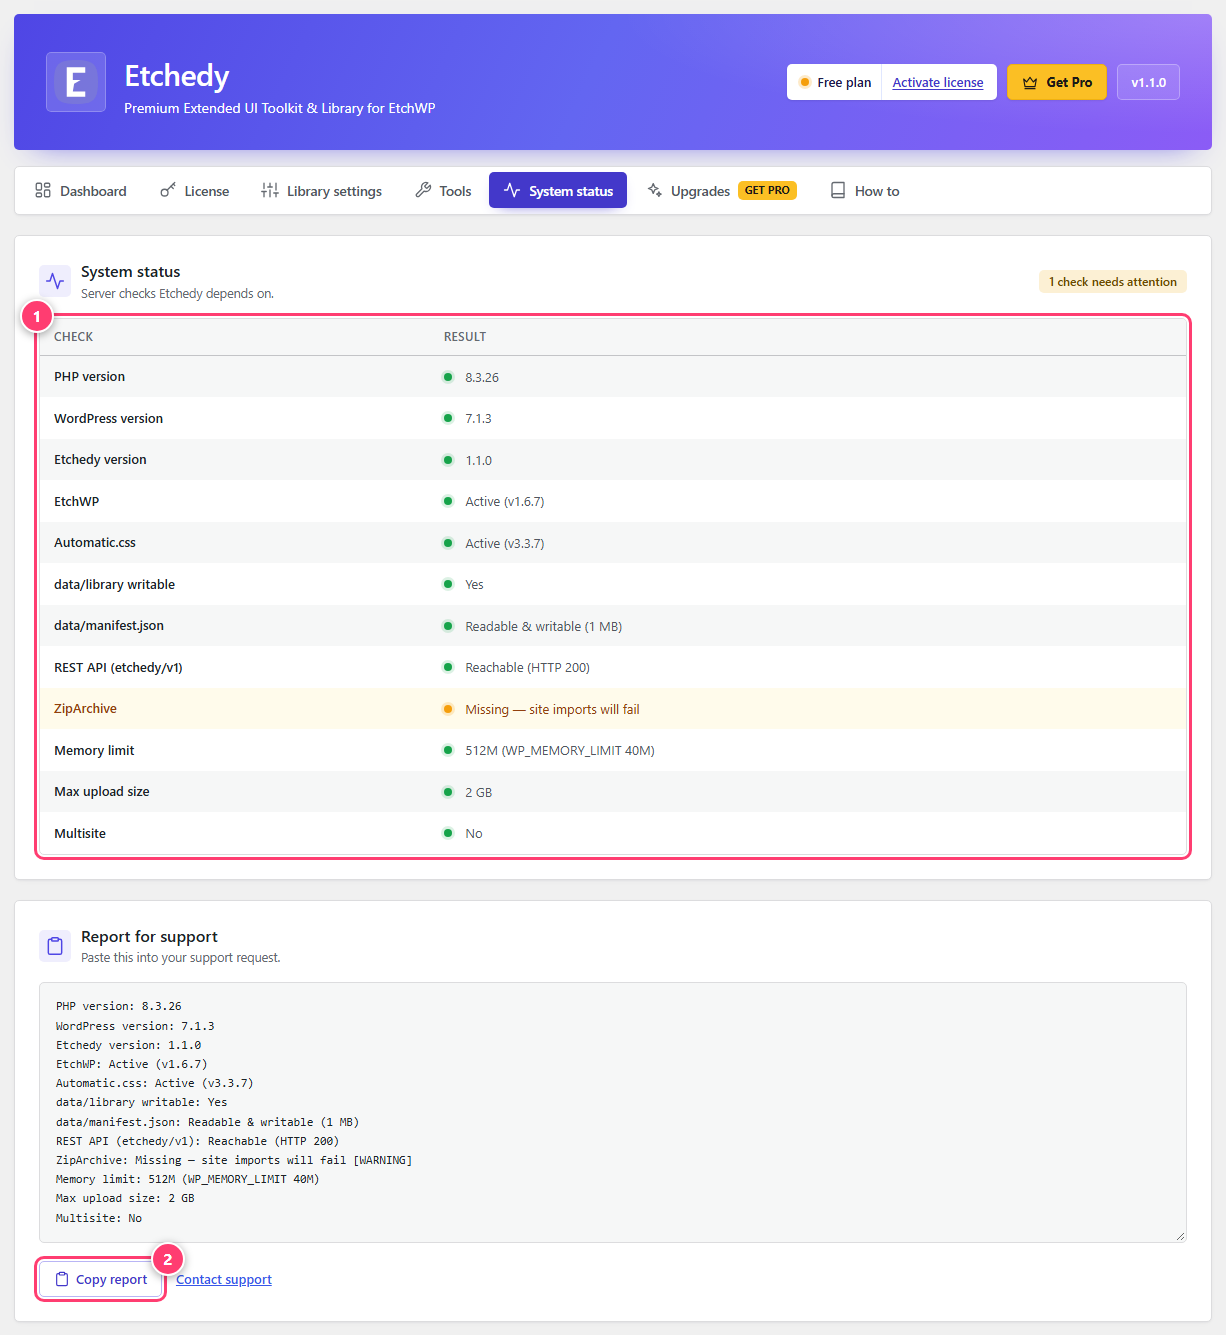Click the green status dot for WordPress version
The image size is (1226, 1335).
tap(448, 418)
